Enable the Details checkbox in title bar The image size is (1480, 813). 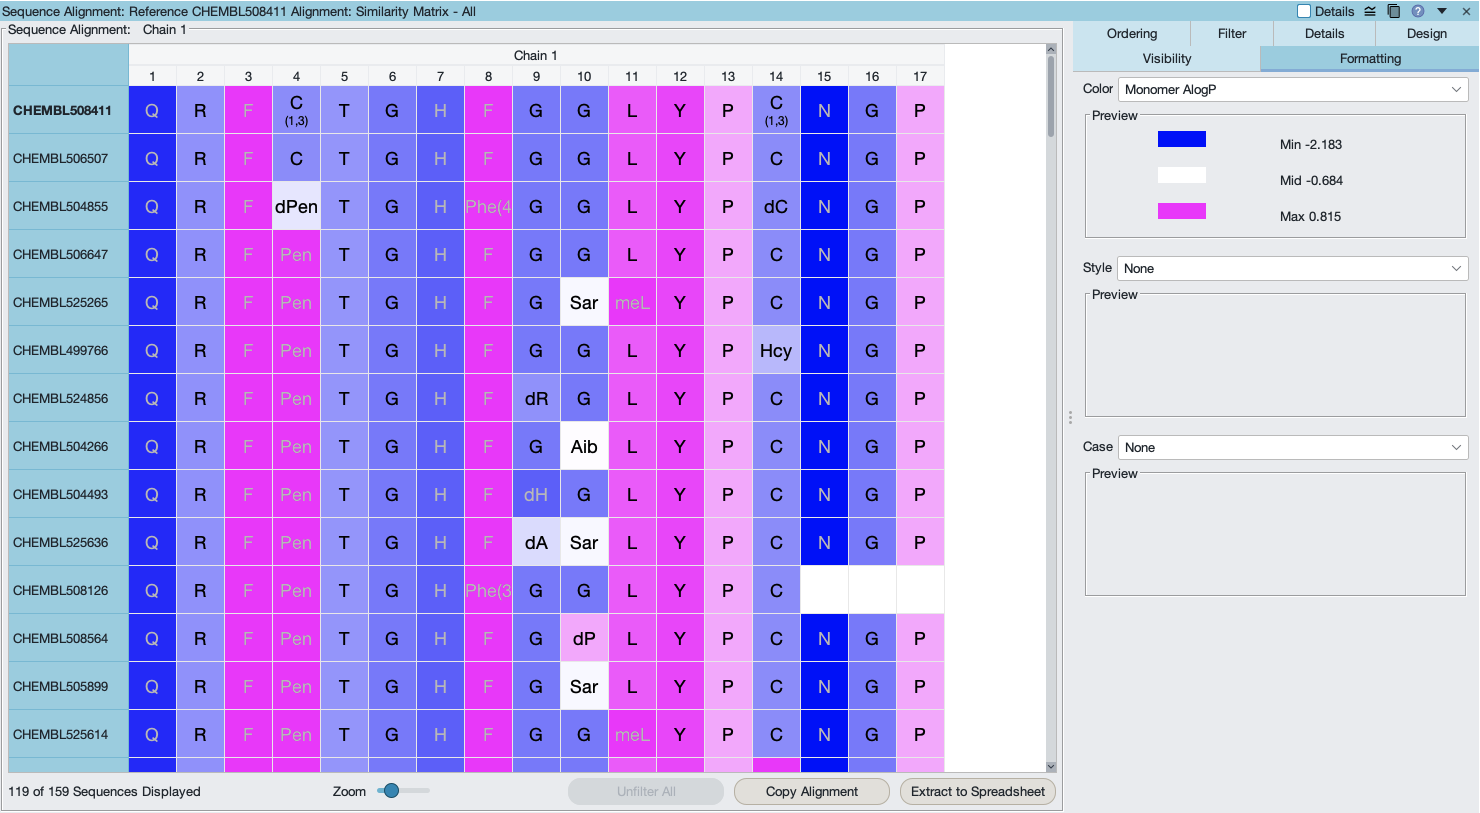coord(1304,11)
